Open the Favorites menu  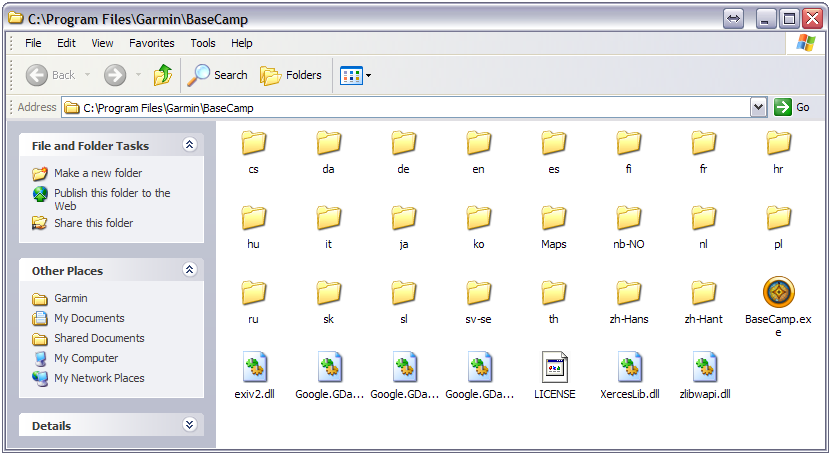pyautogui.click(x=151, y=43)
